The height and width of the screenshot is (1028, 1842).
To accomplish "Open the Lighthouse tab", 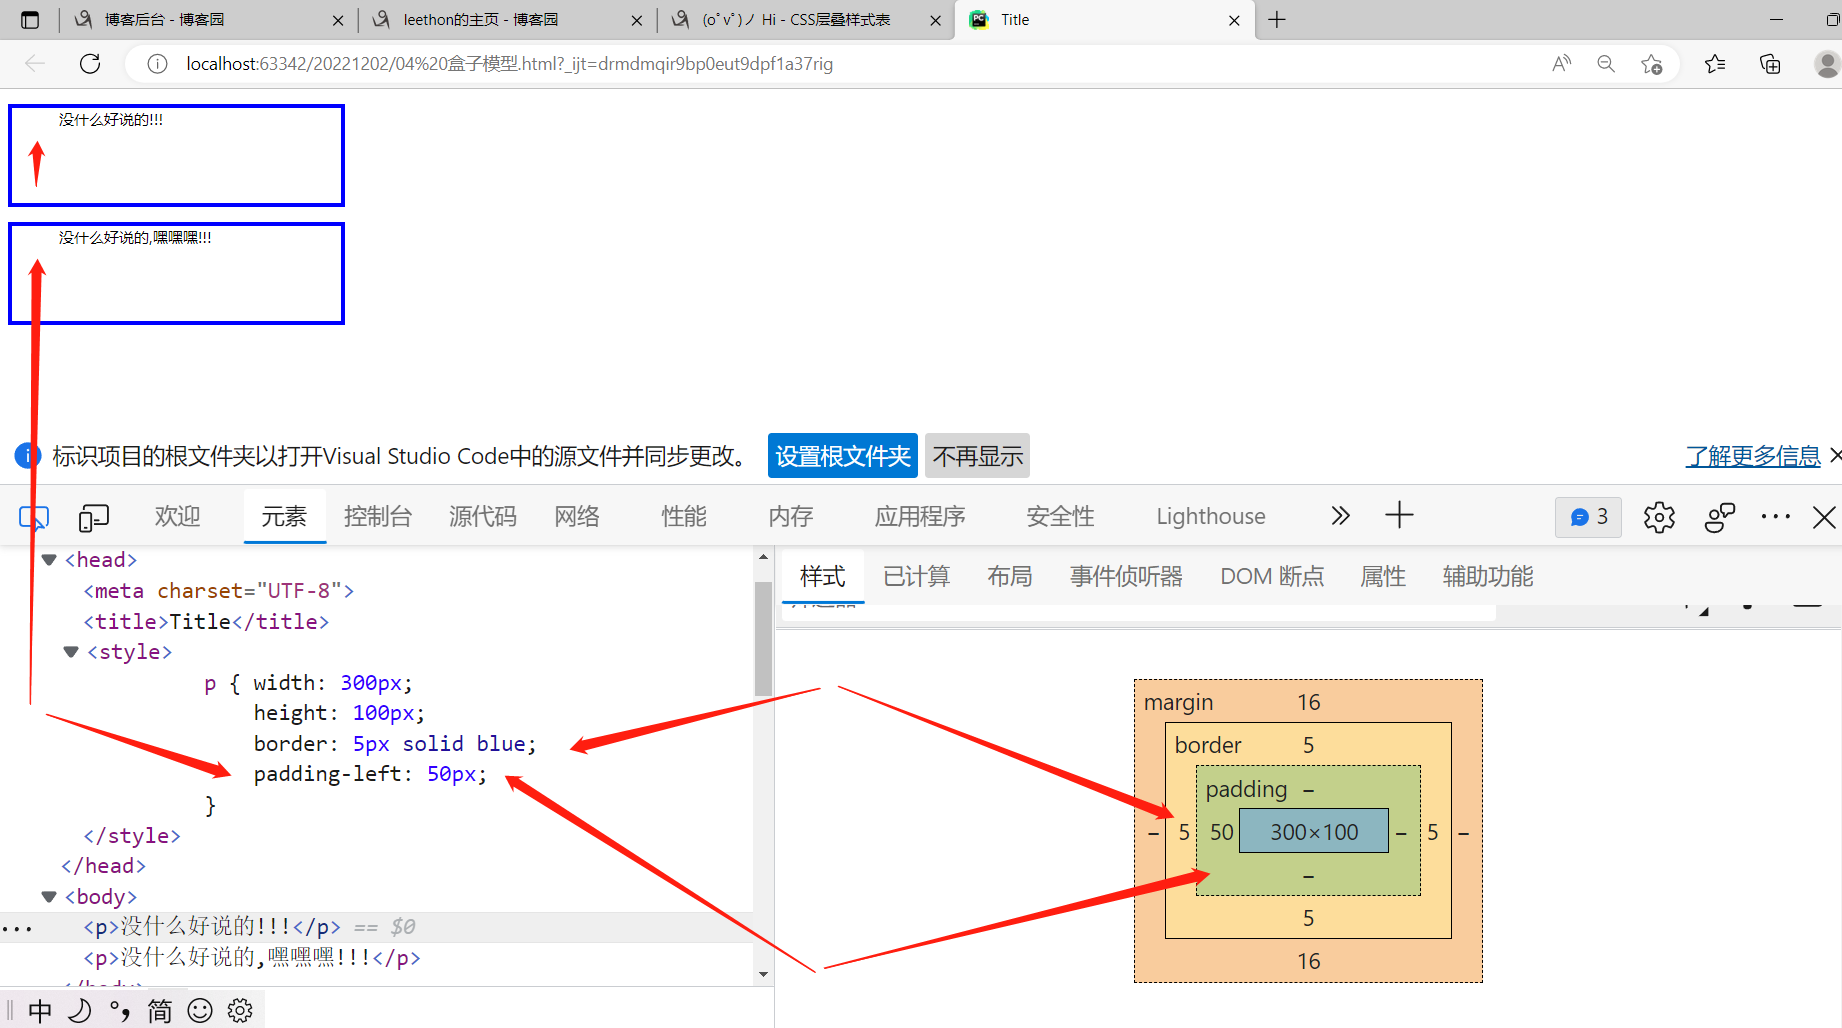I will pos(1211,516).
